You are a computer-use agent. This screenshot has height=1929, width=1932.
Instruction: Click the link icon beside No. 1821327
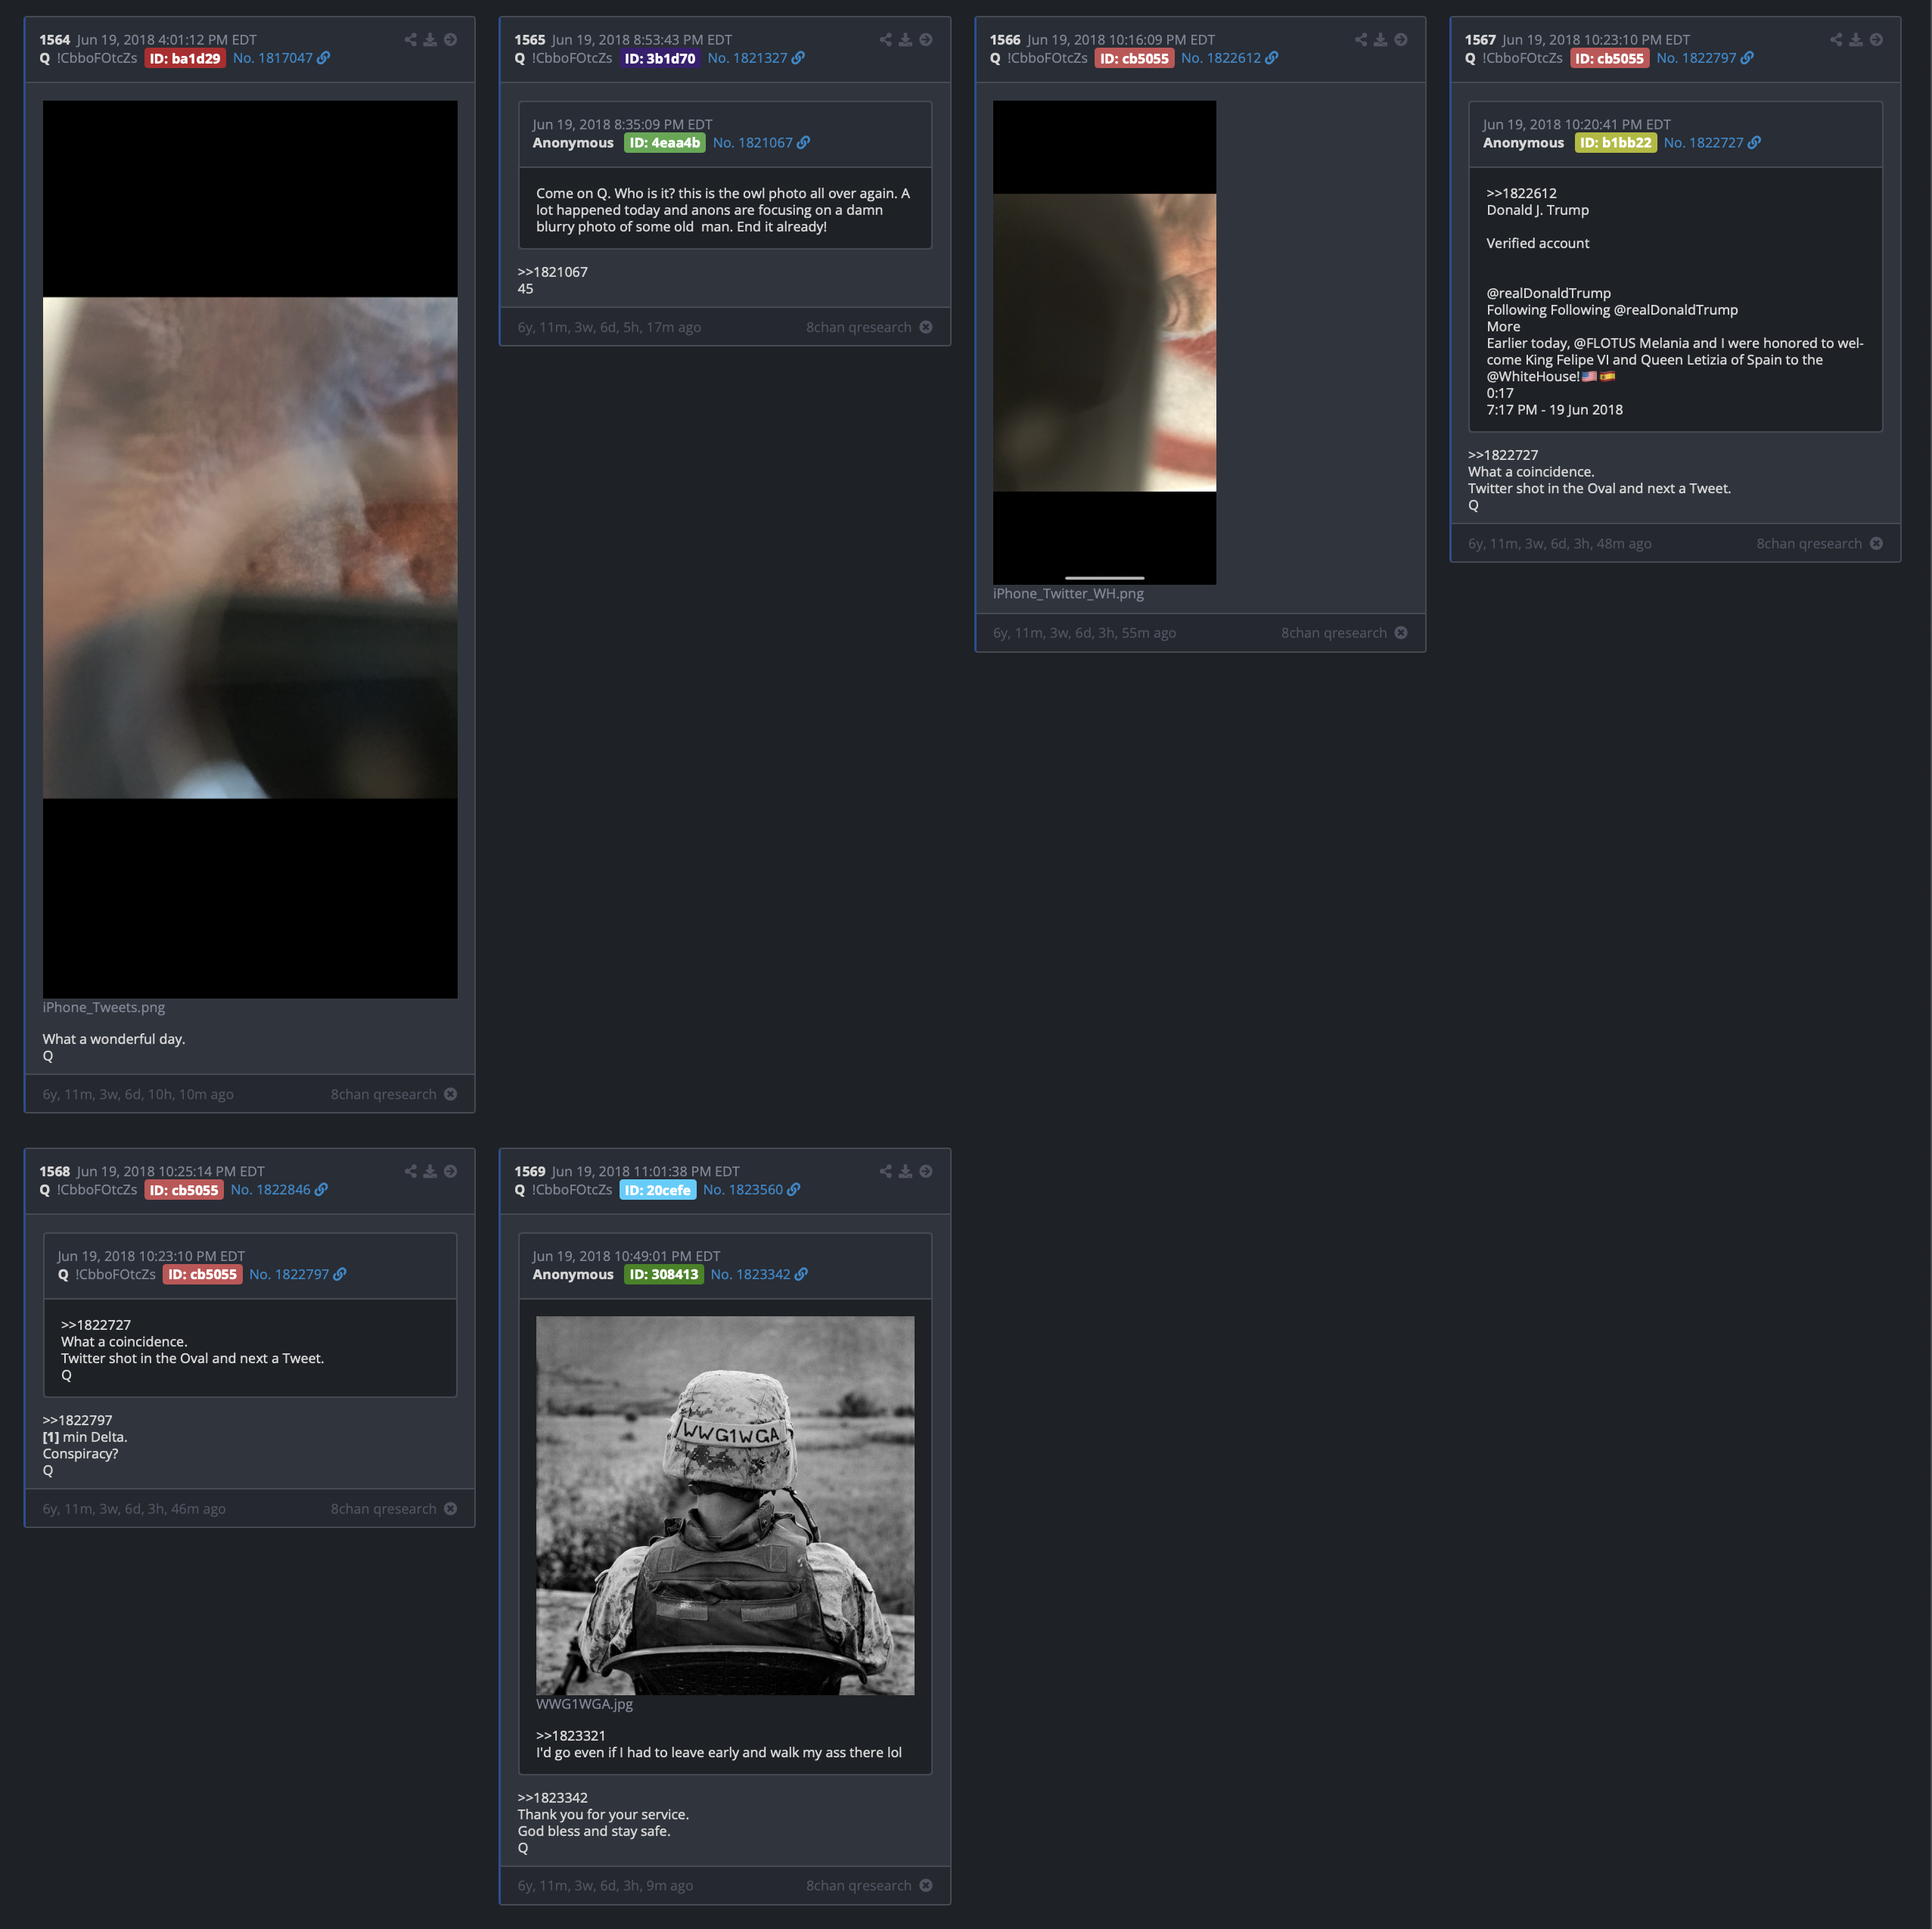[798, 58]
